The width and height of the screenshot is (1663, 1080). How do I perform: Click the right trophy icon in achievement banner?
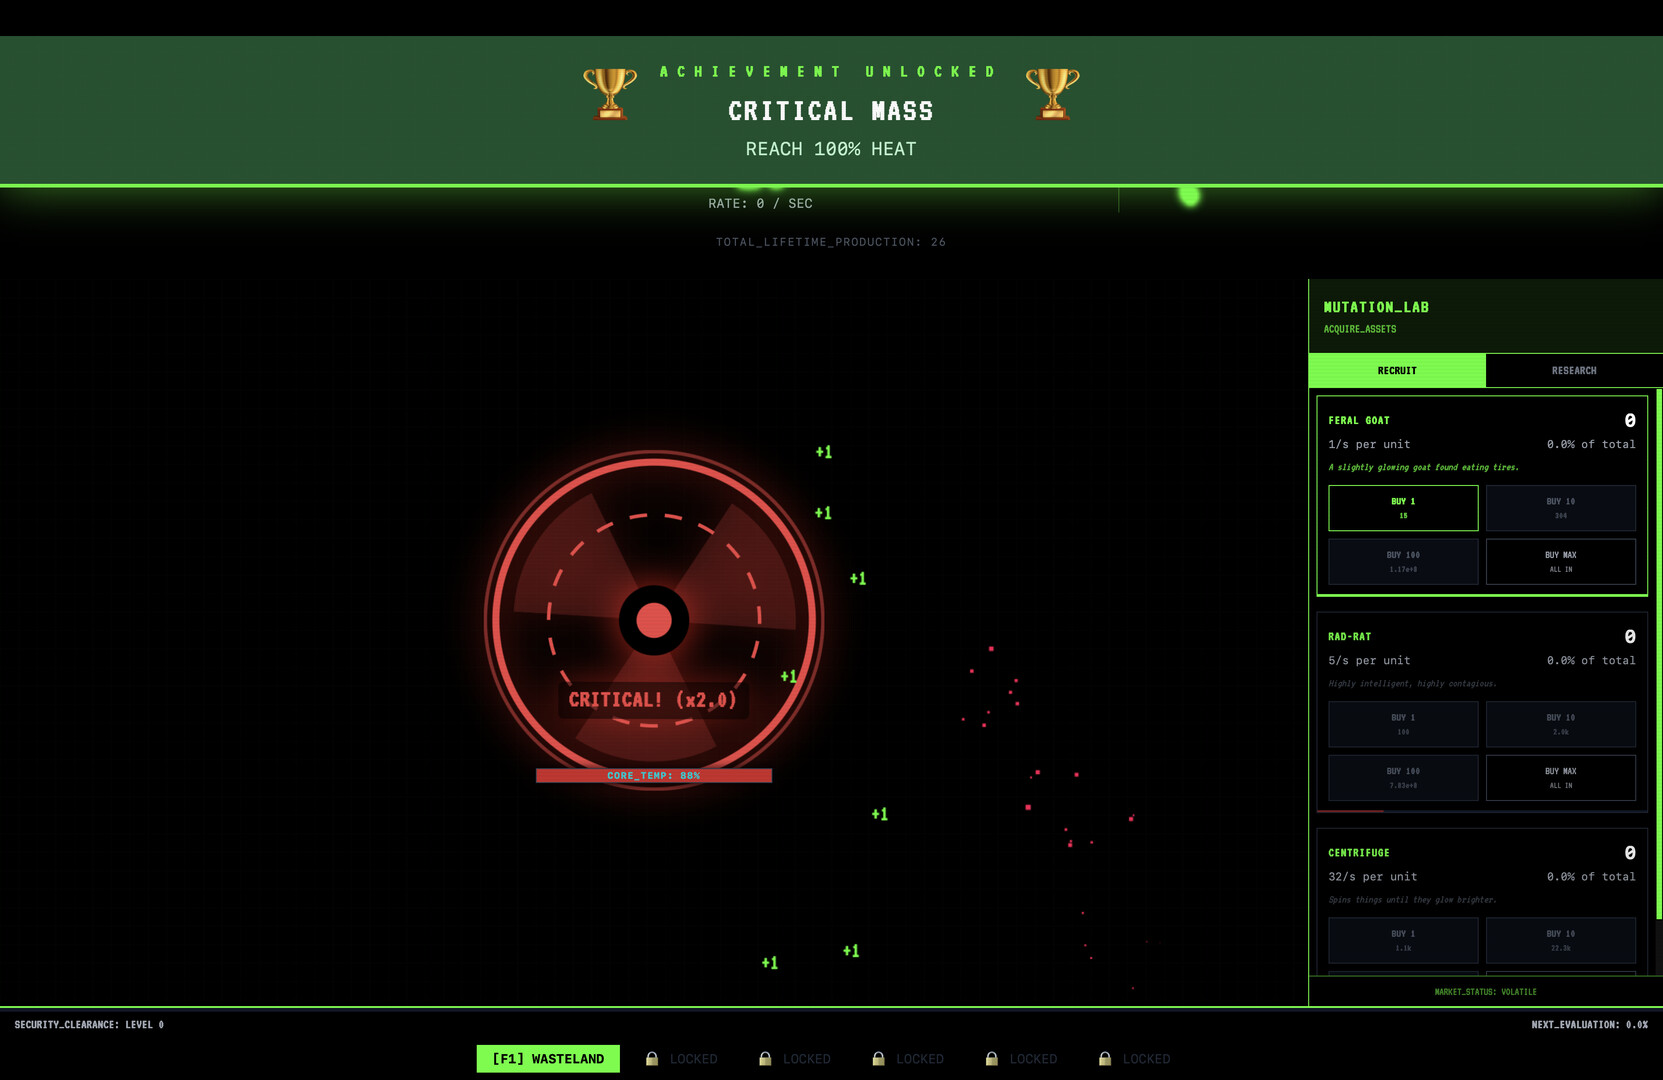1053,93
